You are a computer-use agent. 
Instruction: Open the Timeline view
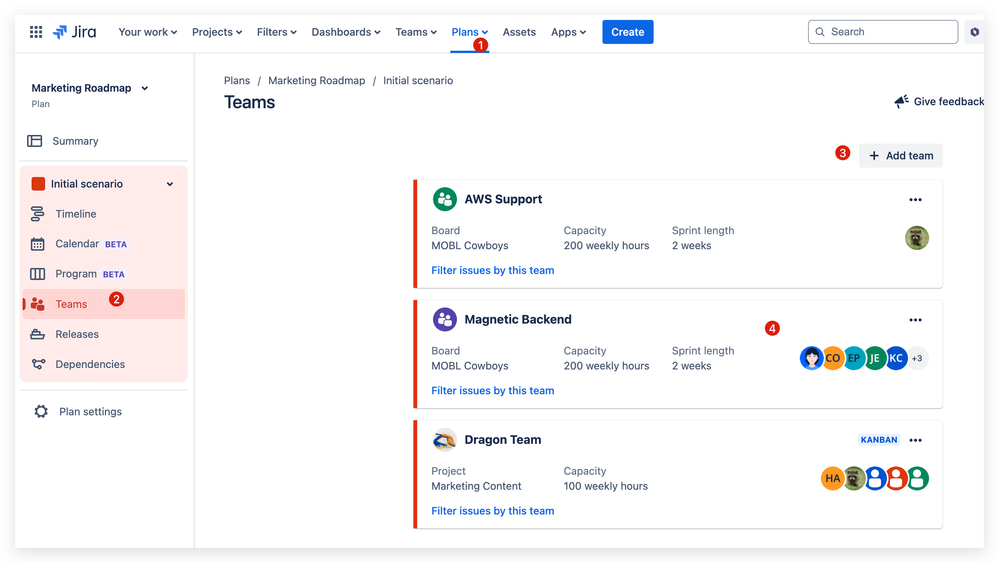(104, 214)
